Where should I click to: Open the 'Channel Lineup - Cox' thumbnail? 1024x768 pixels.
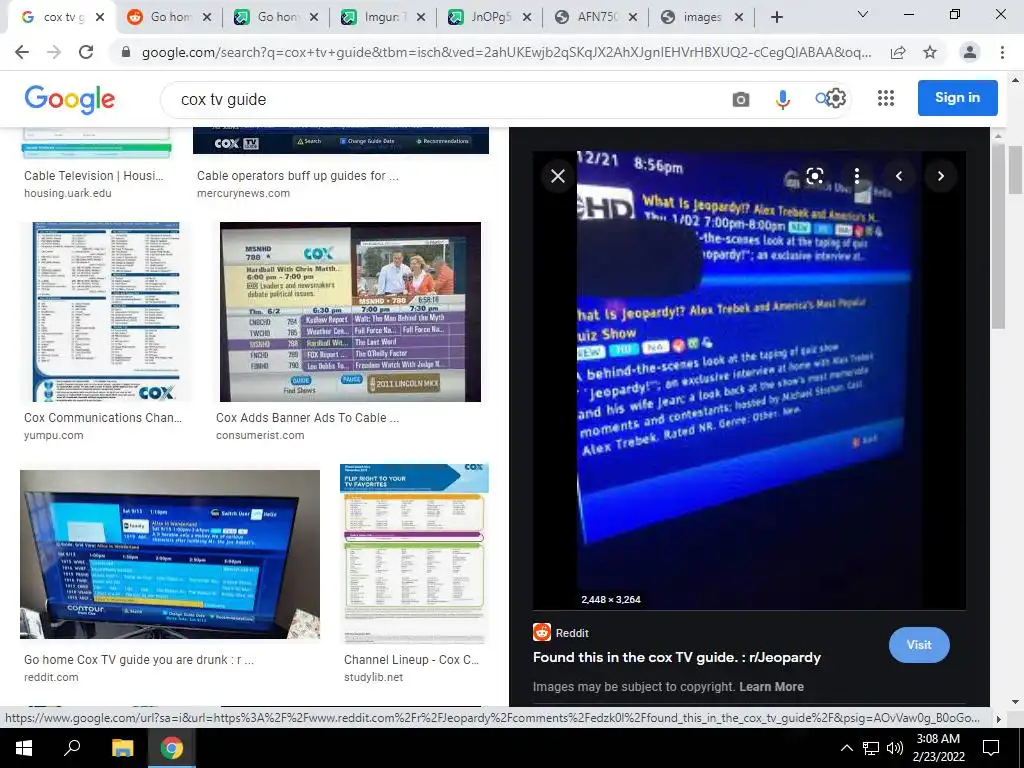pos(414,554)
